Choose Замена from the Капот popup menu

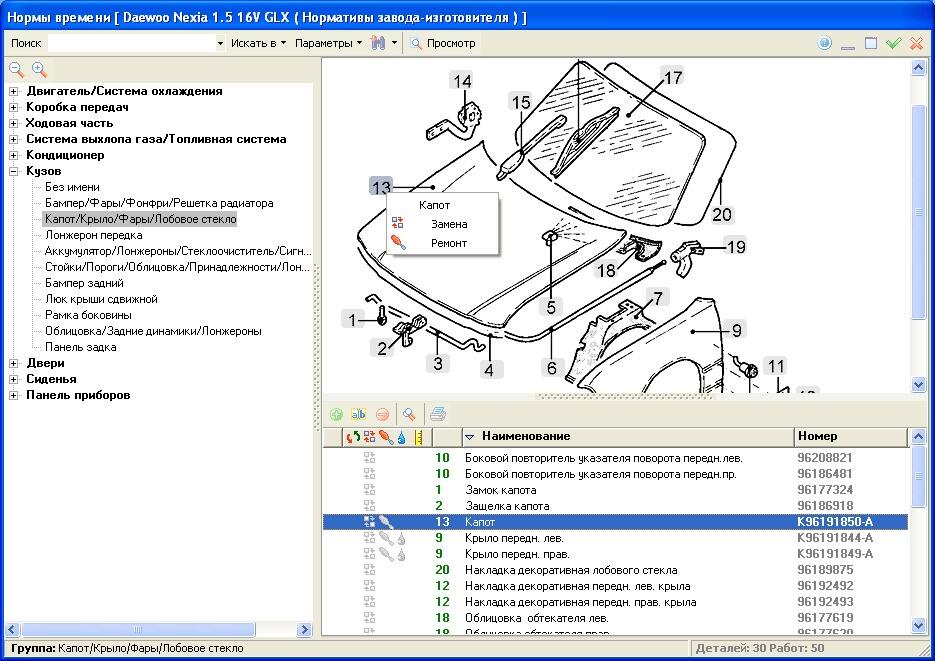pos(448,224)
